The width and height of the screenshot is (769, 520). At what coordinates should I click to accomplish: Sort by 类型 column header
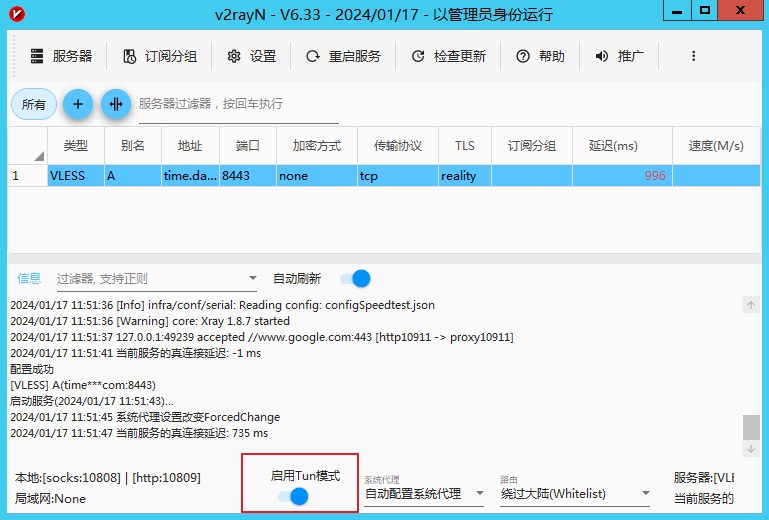76,146
